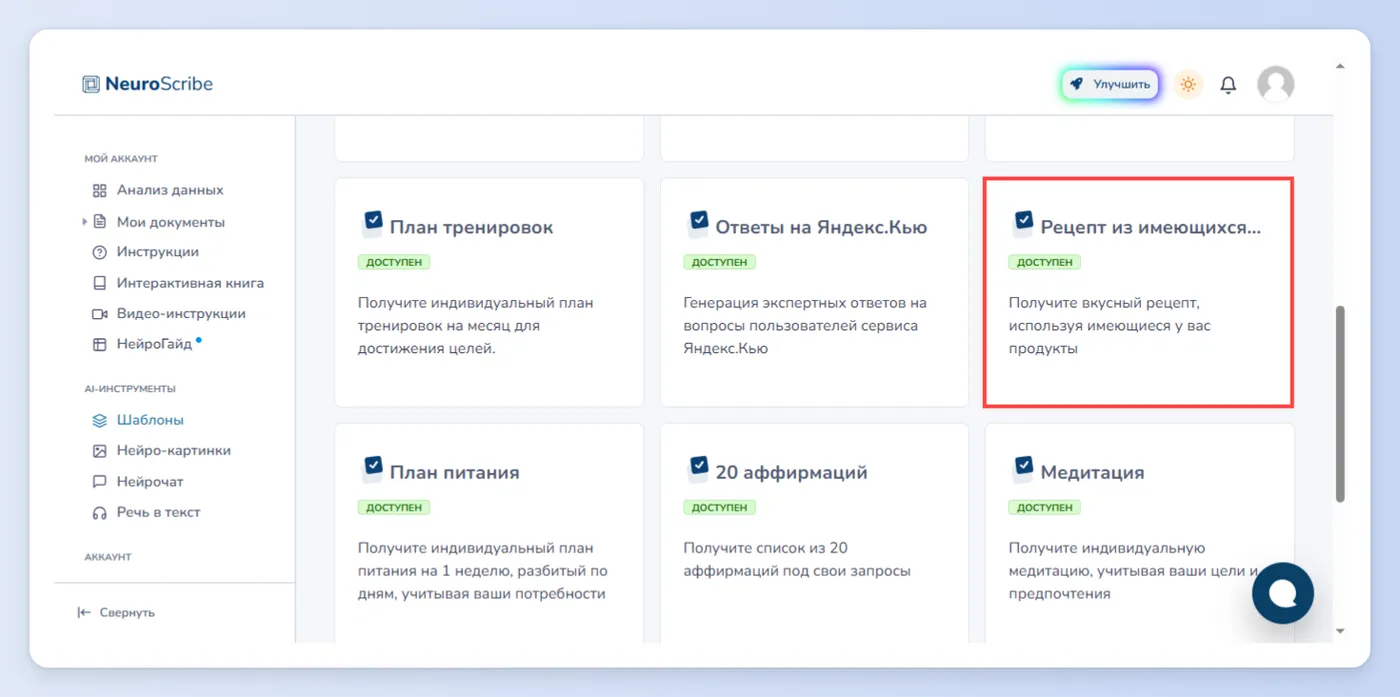1400x697 pixels.
Task: Click the План тренировок card icon
Action: (371, 222)
